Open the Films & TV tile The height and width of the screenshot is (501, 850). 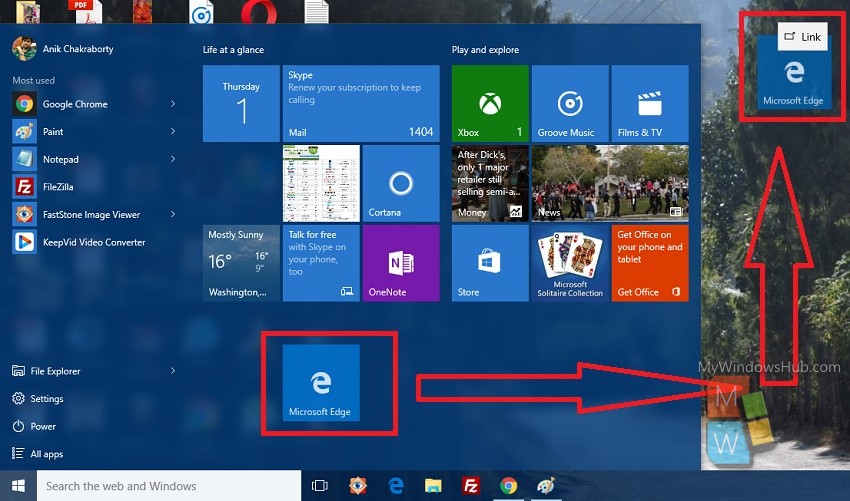point(650,104)
